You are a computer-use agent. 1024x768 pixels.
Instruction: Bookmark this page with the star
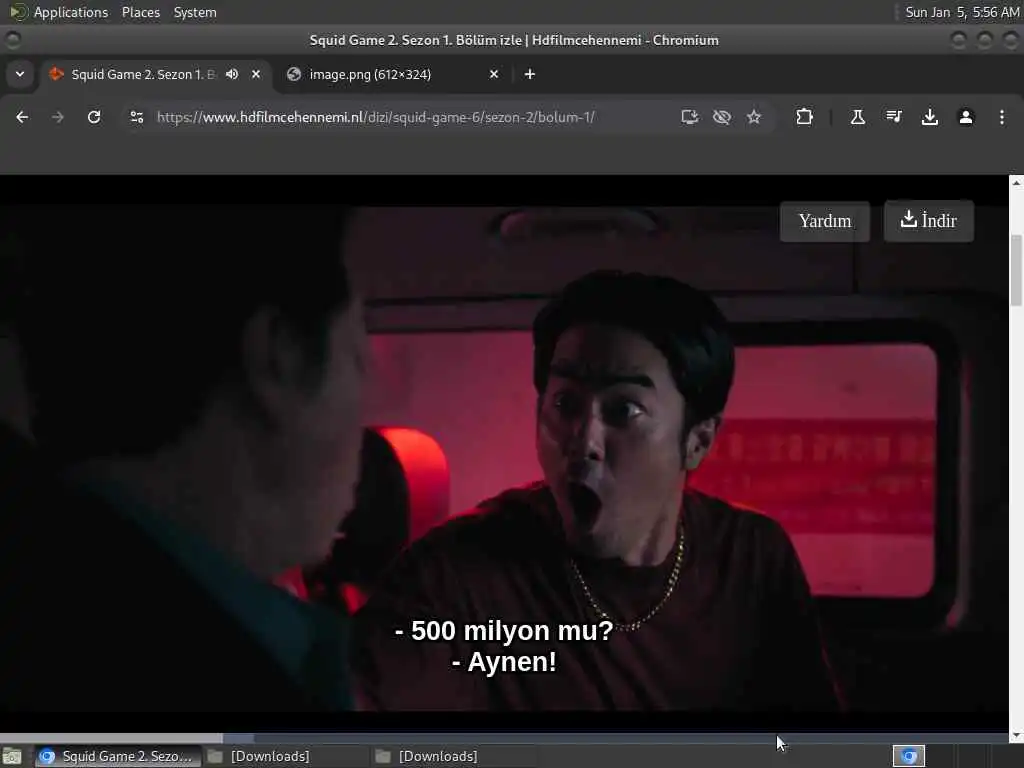pyautogui.click(x=754, y=117)
